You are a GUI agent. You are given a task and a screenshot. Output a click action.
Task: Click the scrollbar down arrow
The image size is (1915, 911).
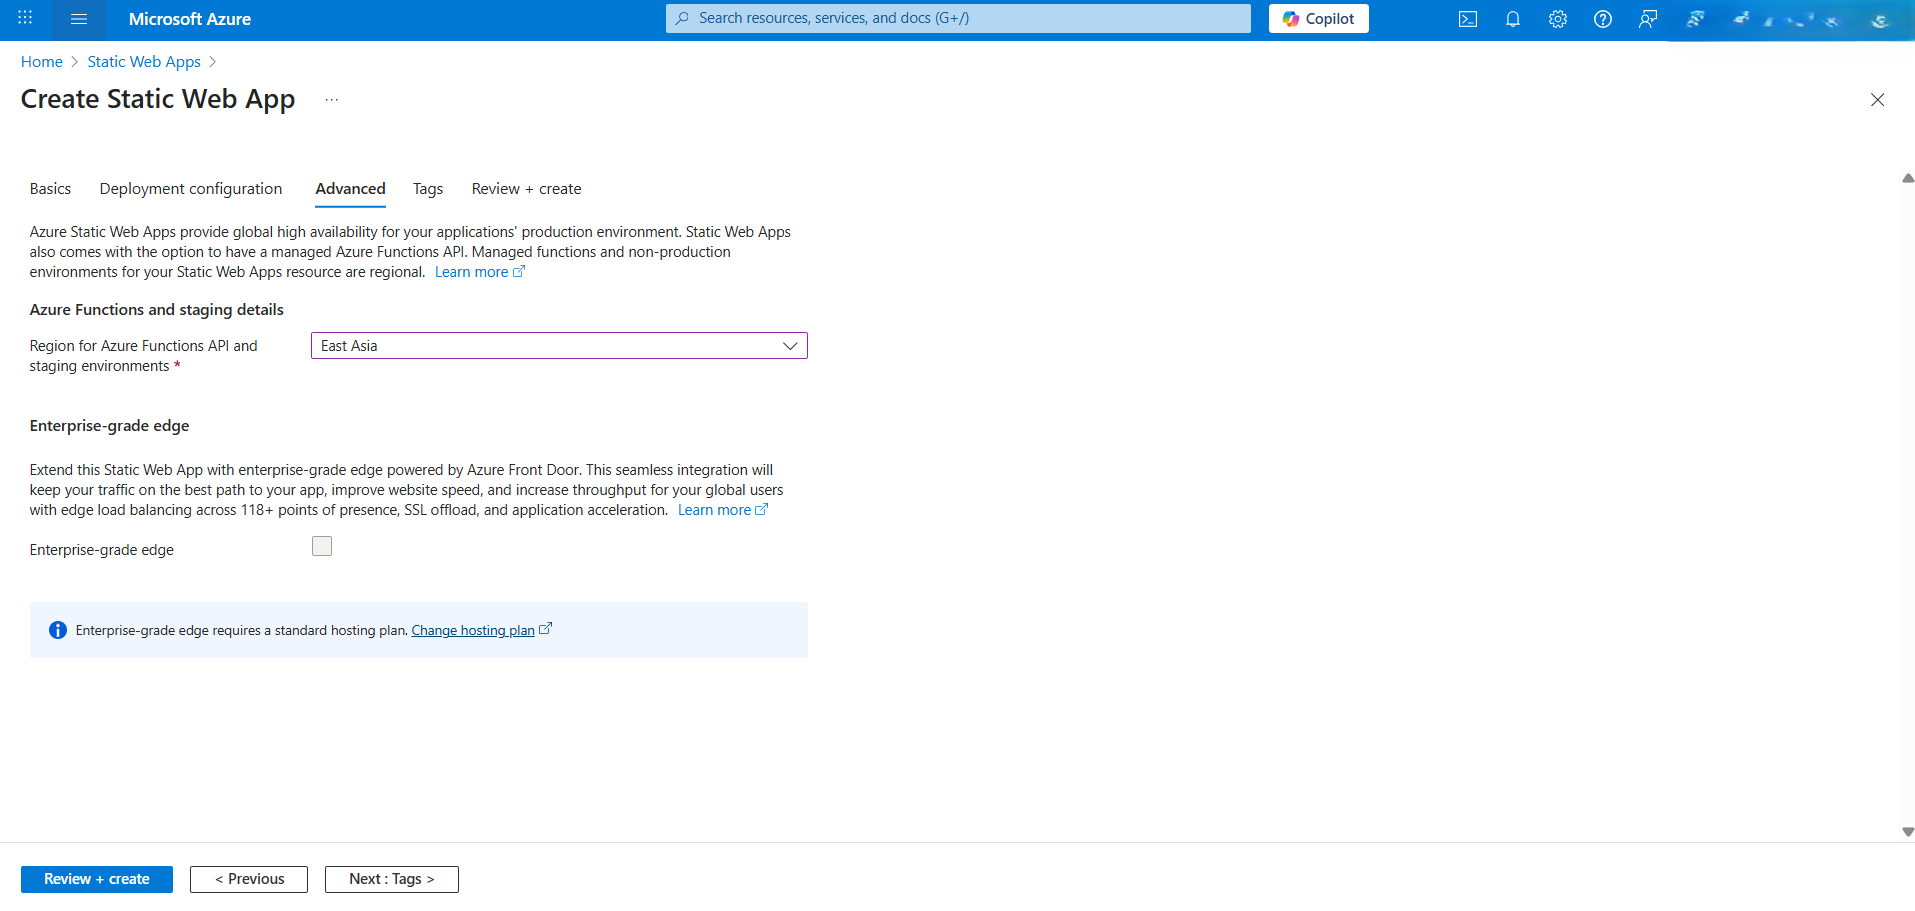pyautogui.click(x=1907, y=832)
